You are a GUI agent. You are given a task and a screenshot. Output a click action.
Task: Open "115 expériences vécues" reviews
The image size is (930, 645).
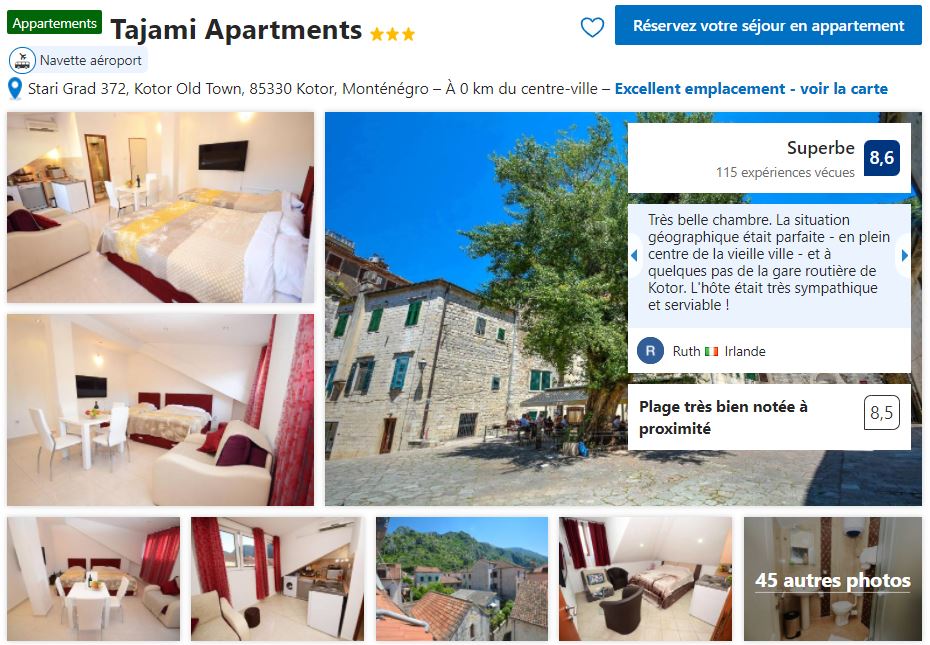[x=785, y=172]
